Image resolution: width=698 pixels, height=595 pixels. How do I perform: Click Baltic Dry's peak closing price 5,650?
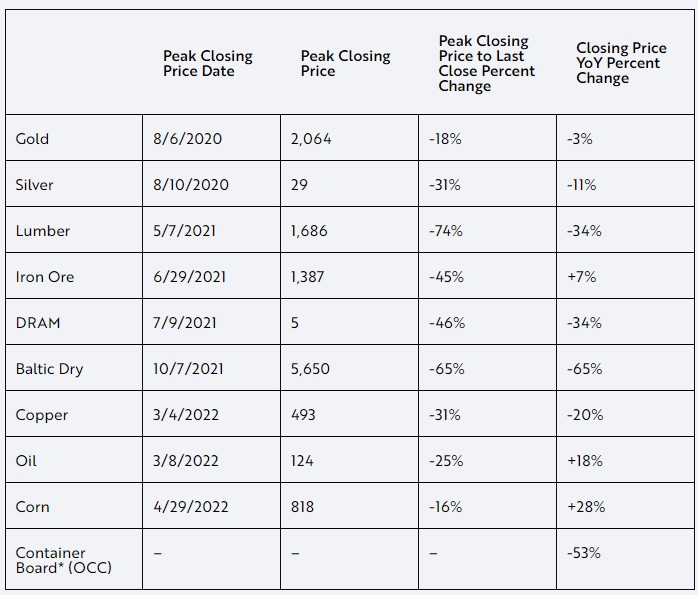309,369
